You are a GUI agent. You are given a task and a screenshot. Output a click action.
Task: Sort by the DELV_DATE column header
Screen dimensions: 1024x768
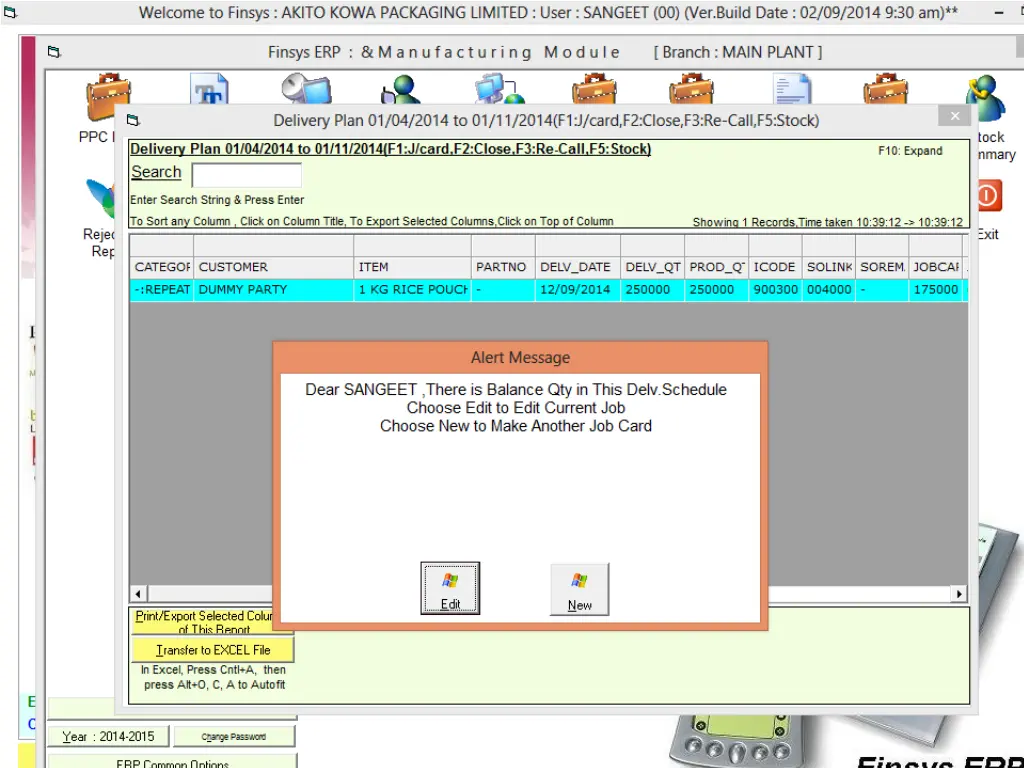(577, 267)
